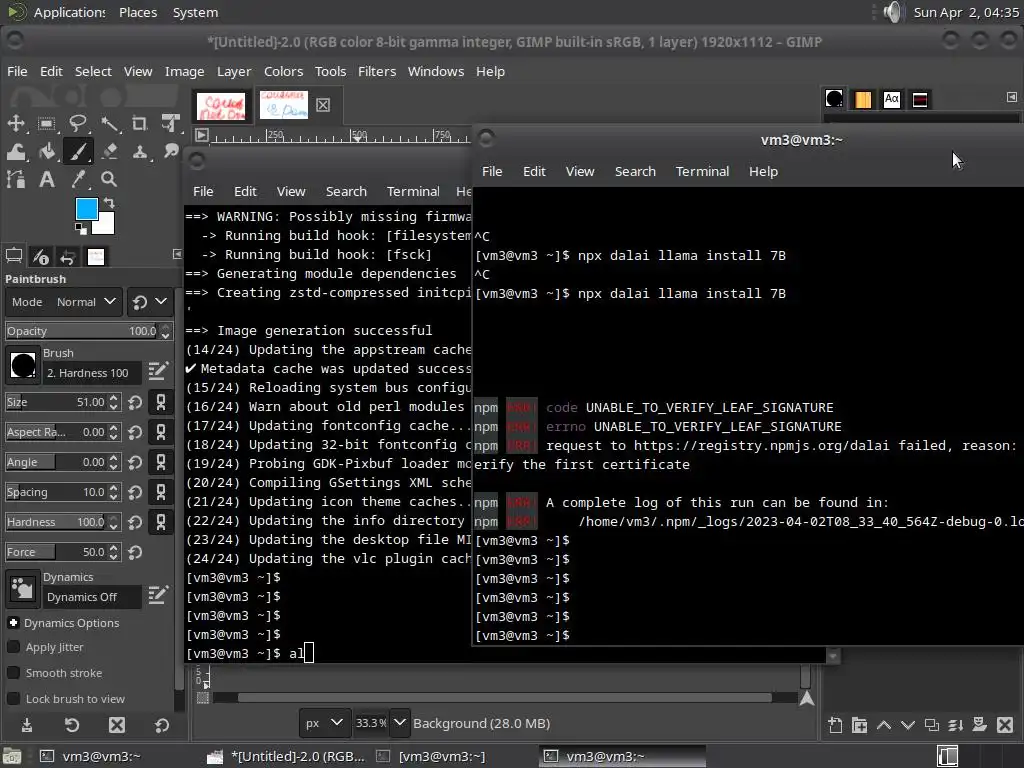Screen dimensions: 1024x768
Task: Reset colors to default black and white
Action: (80, 229)
